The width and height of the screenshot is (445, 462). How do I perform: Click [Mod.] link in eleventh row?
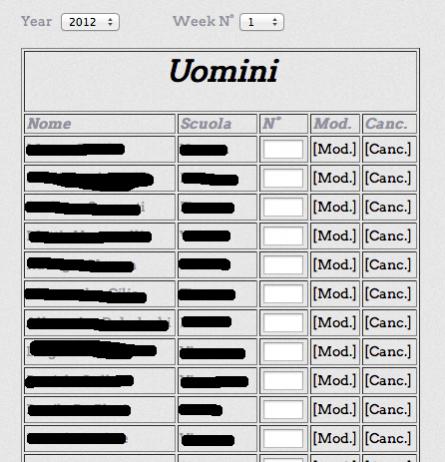tap(335, 438)
